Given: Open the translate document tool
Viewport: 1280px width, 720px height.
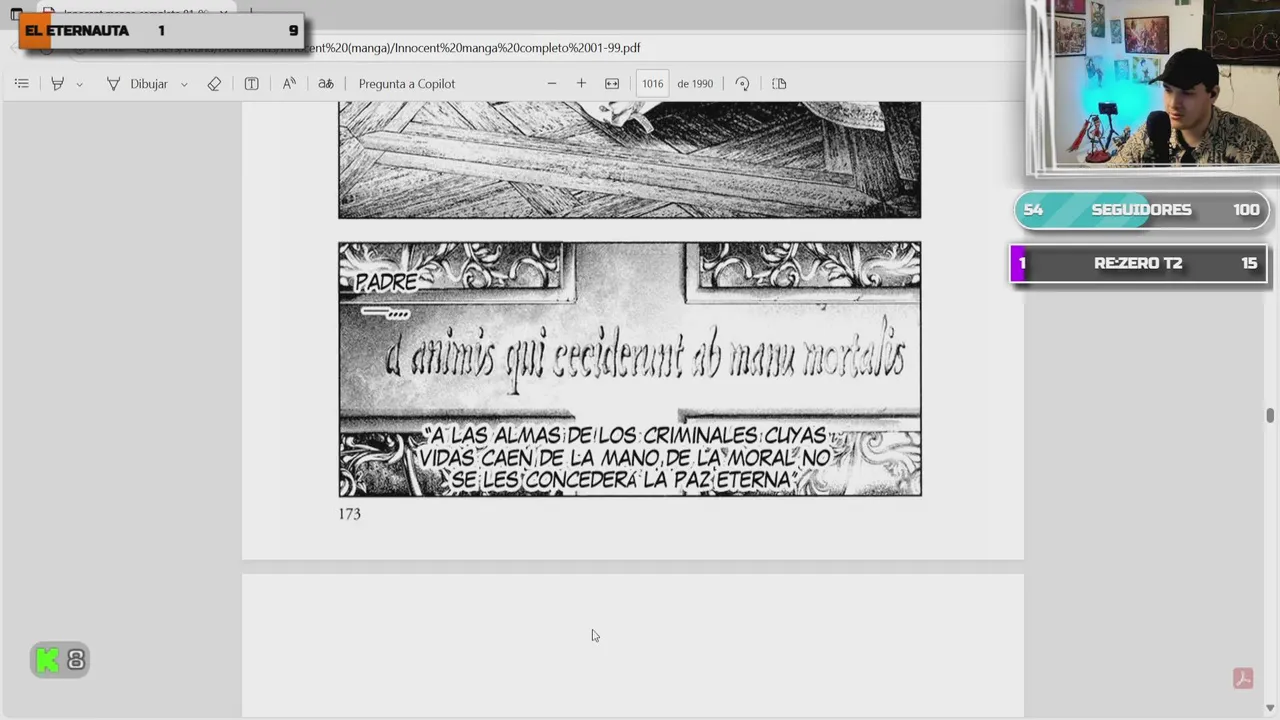Looking at the screenshot, I should pyautogui.click(x=326, y=84).
